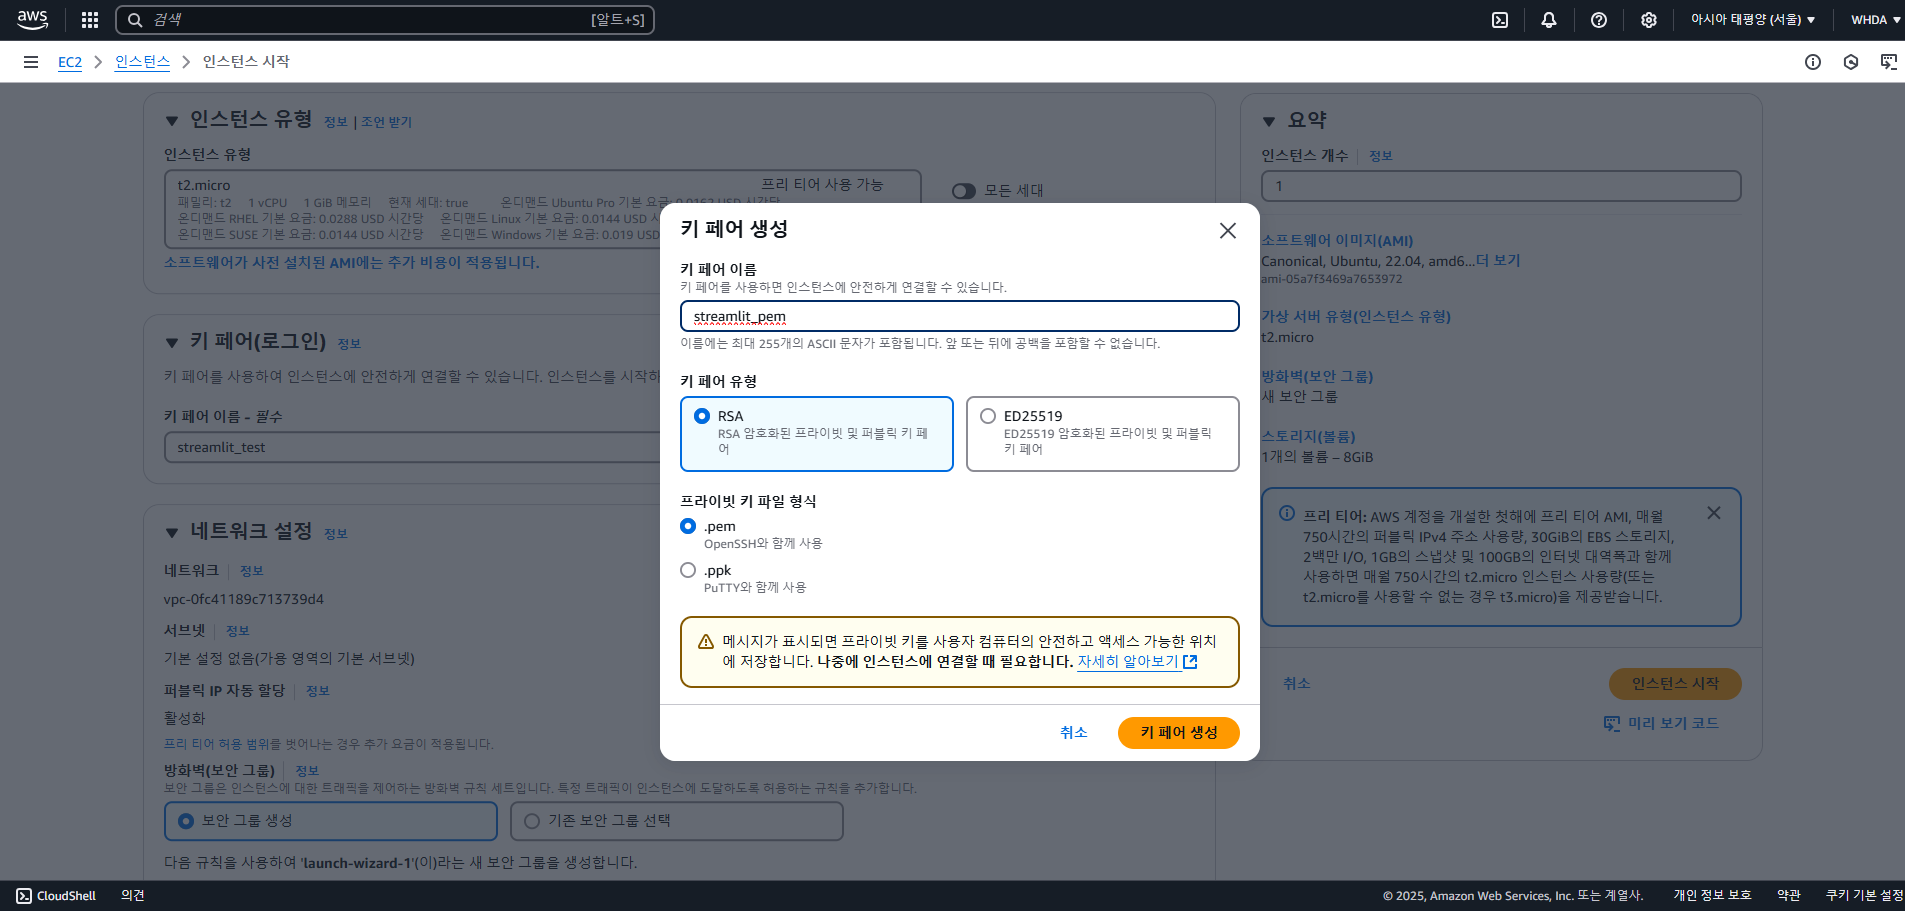Choose the .ppk private key format
Screen dimensions: 1905x911
688,570
